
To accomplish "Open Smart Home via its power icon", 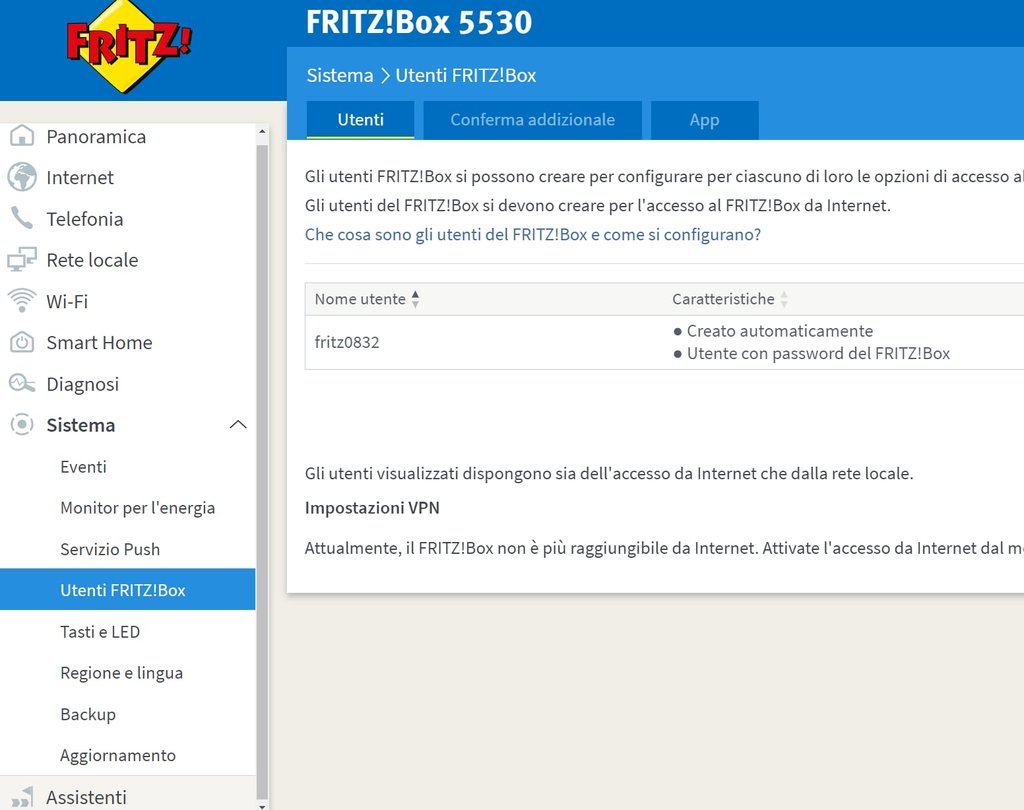I will pyautogui.click(x=22, y=342).
